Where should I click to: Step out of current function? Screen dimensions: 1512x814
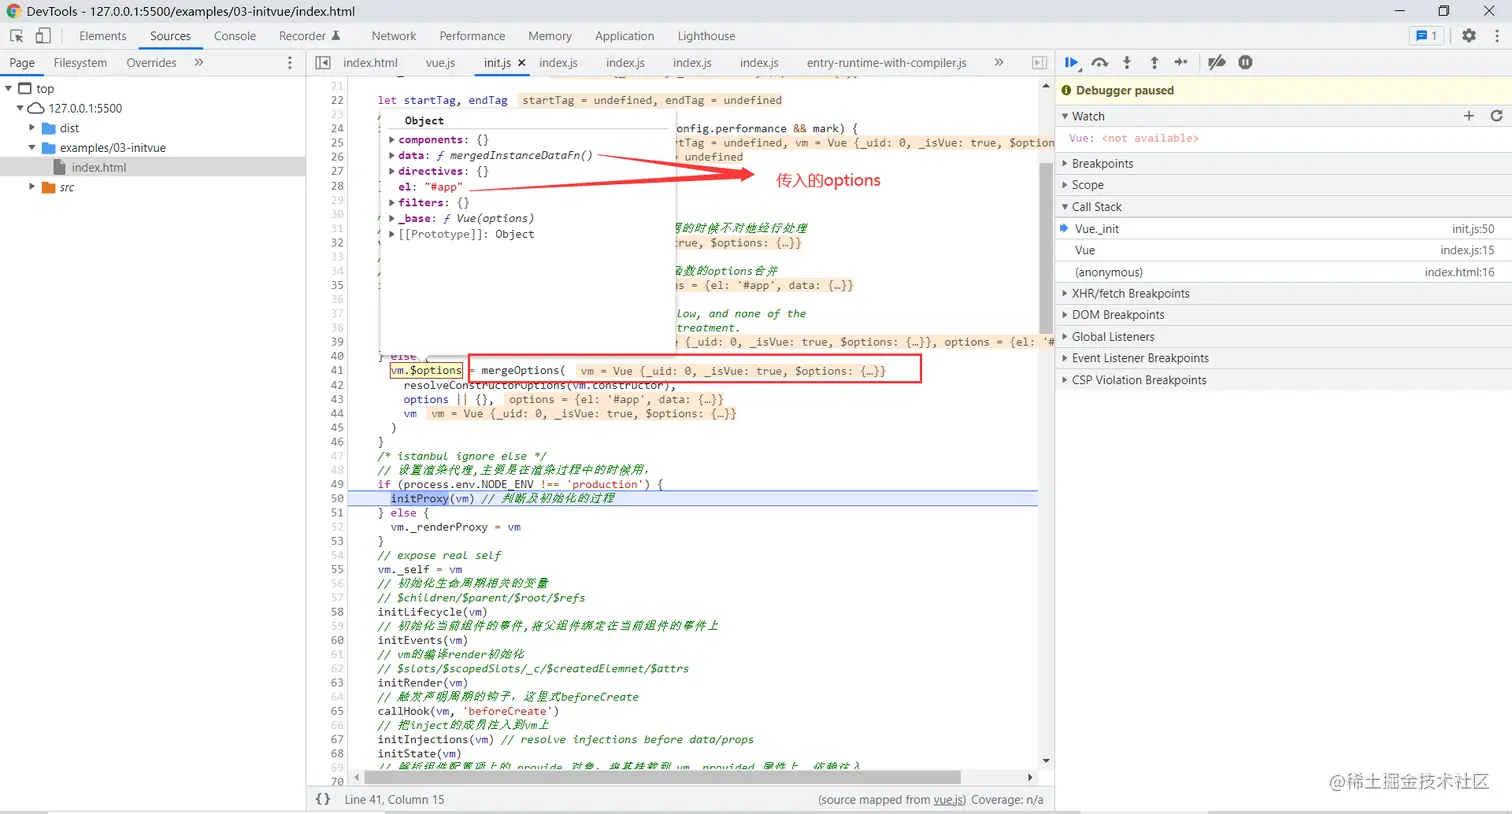1154,62
